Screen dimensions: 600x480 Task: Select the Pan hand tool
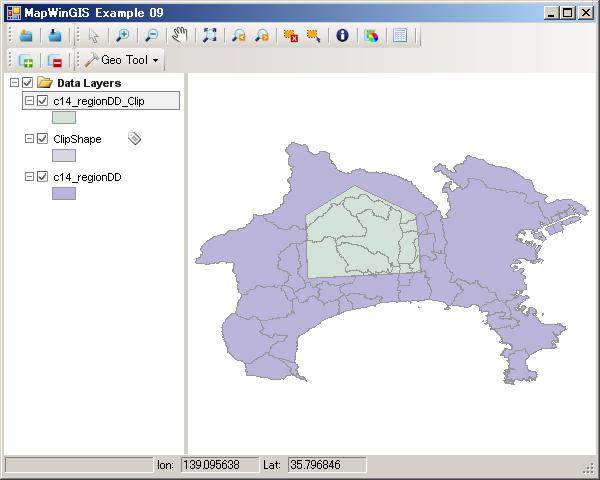click(180, 36)
